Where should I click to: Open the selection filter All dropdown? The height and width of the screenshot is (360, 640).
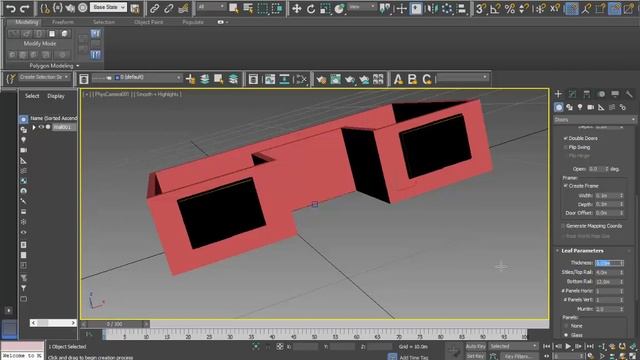click(x=211, y=7)
